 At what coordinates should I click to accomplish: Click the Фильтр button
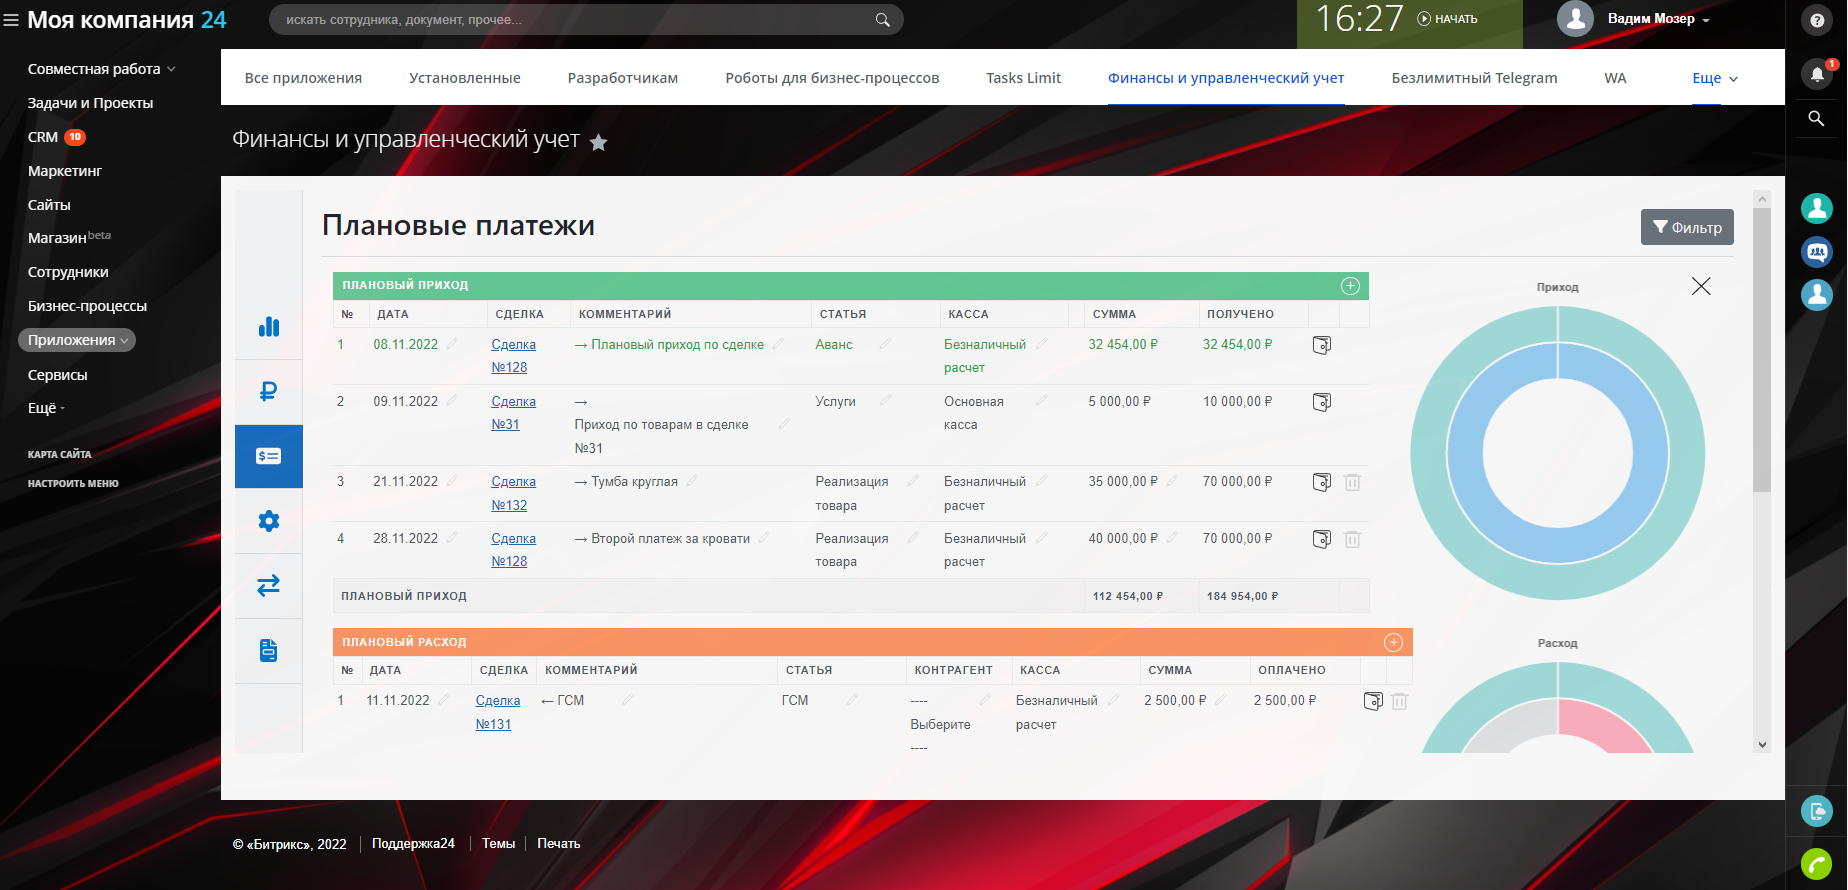(1687, 227)
